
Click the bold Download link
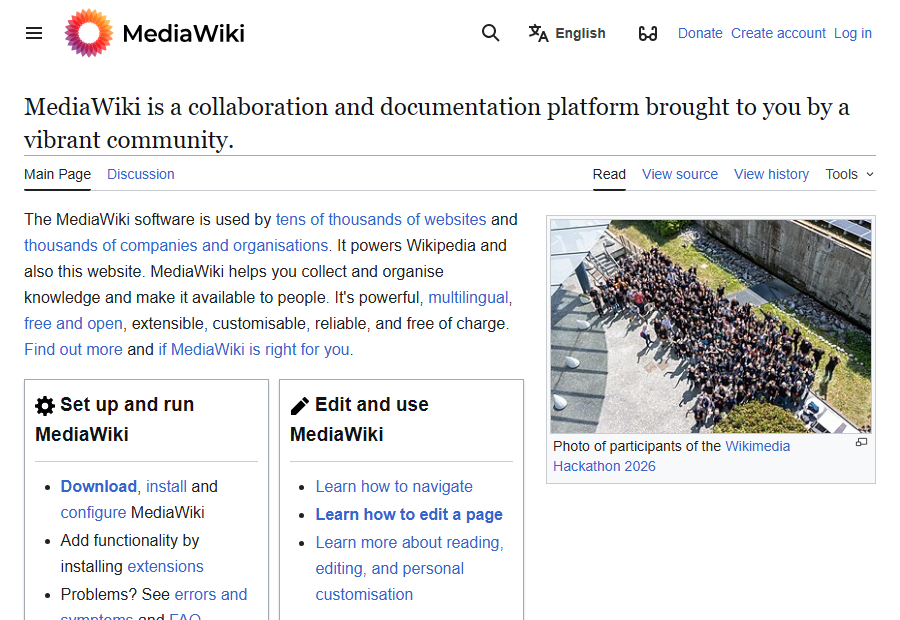point(99,486)
